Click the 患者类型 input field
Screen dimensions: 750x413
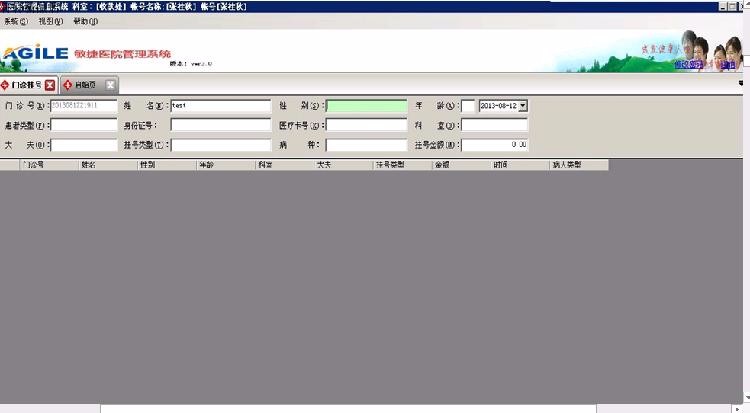pyautogui.click(x=84, y=125)
